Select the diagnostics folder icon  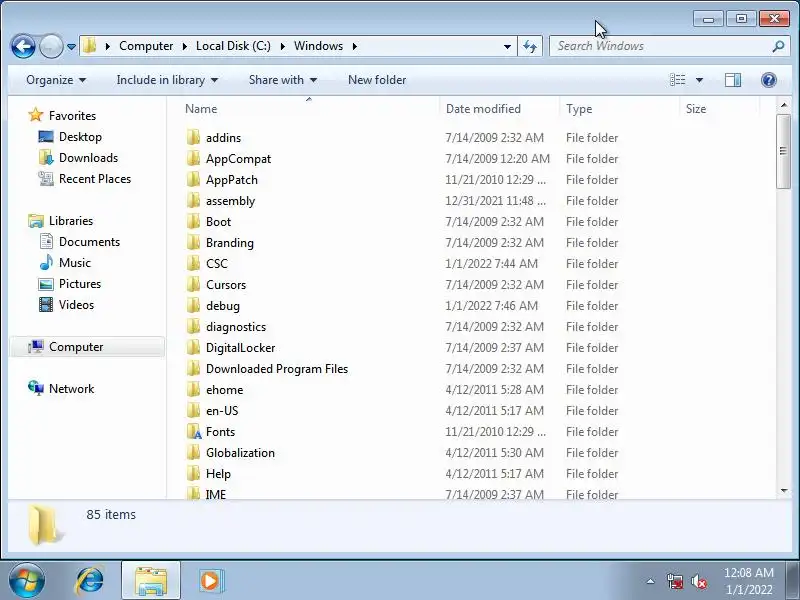coord(194,326)
